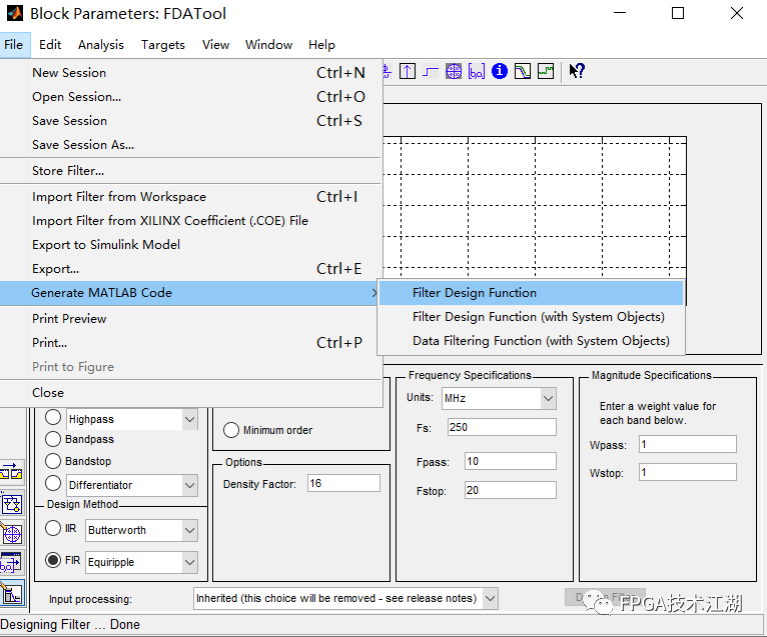The height and width of the screenshot is (637, 767).
Task: Click the Impulse Response toolbar icon
Action: (x=407, y=71)
